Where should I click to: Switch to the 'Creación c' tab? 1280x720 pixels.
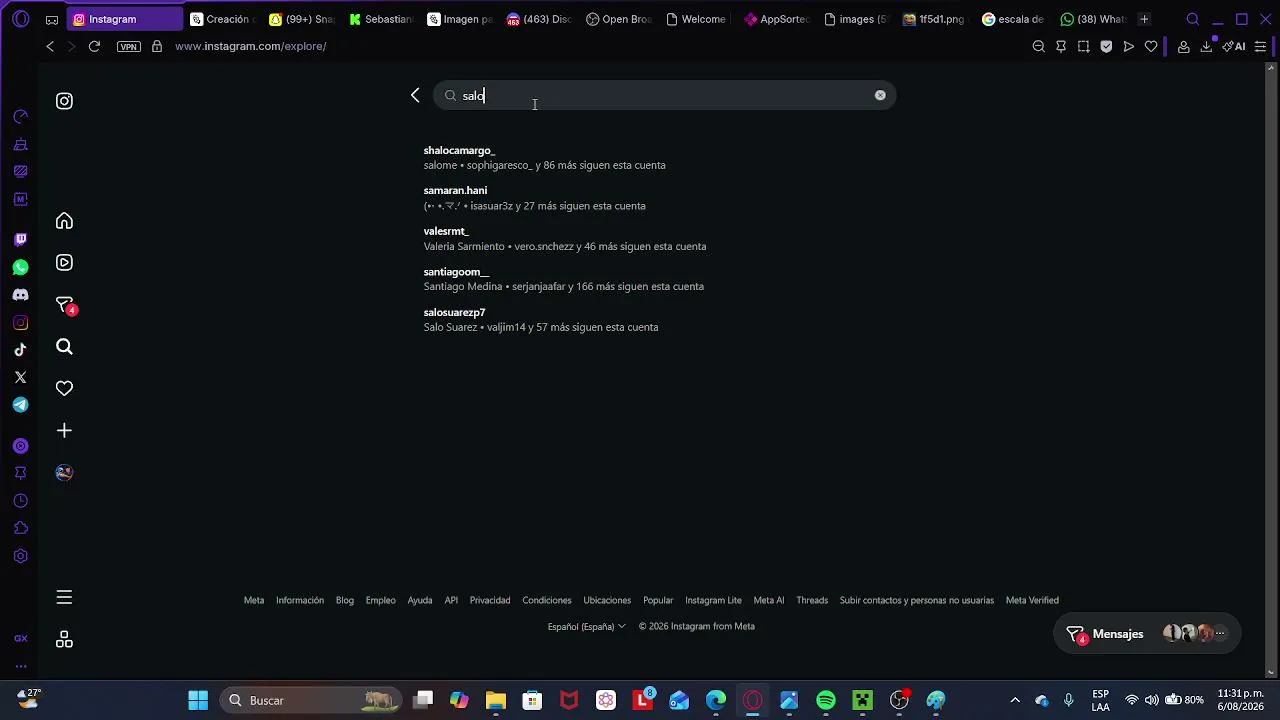point(223,19)
